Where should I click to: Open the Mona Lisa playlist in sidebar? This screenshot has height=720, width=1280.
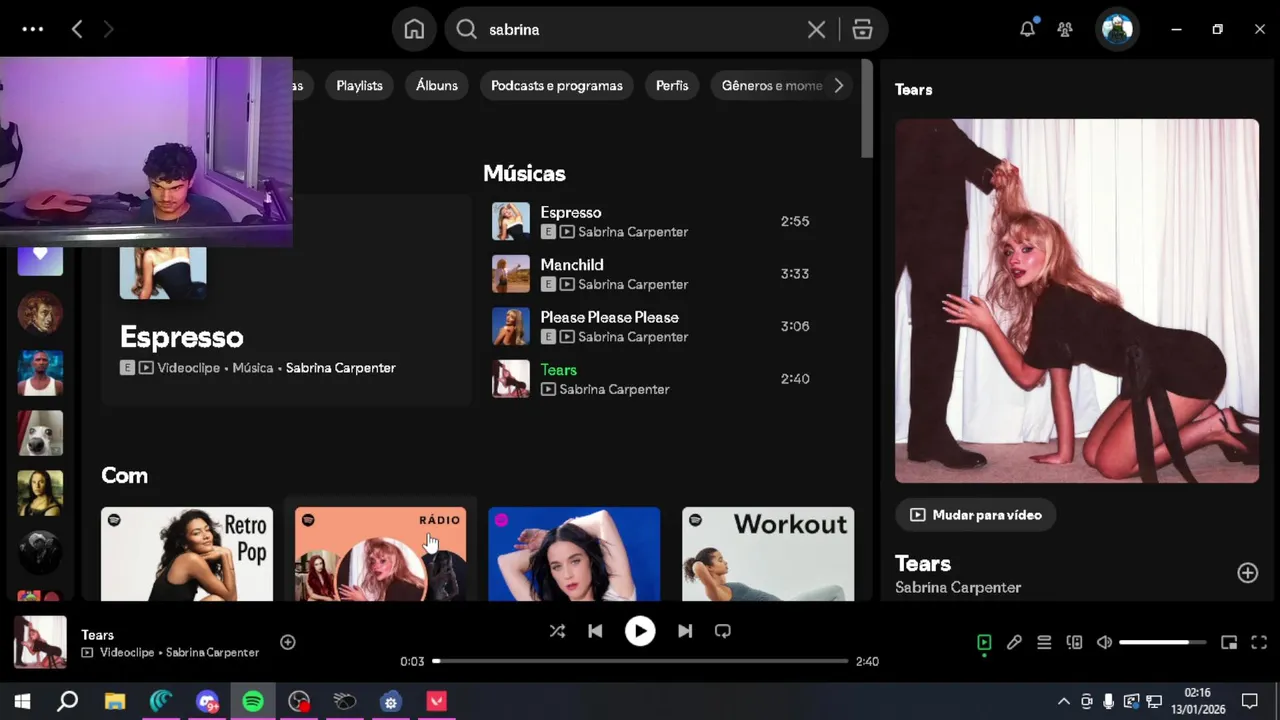tap(40, 493)
